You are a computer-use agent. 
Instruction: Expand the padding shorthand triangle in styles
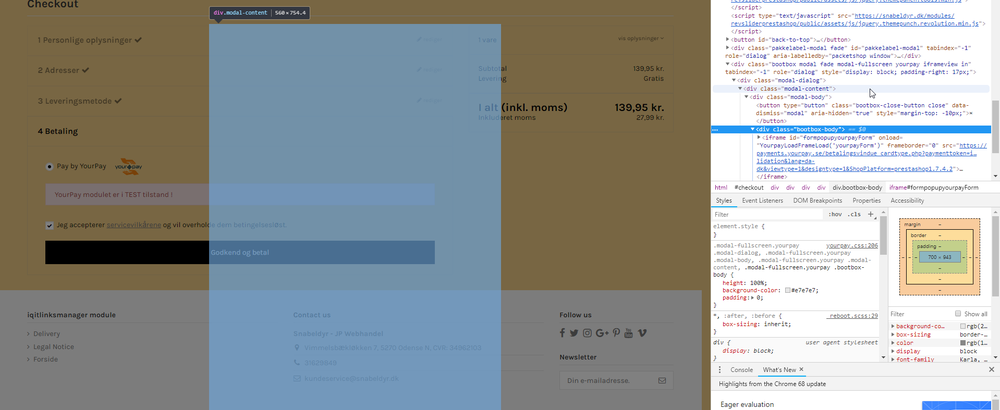751,298
